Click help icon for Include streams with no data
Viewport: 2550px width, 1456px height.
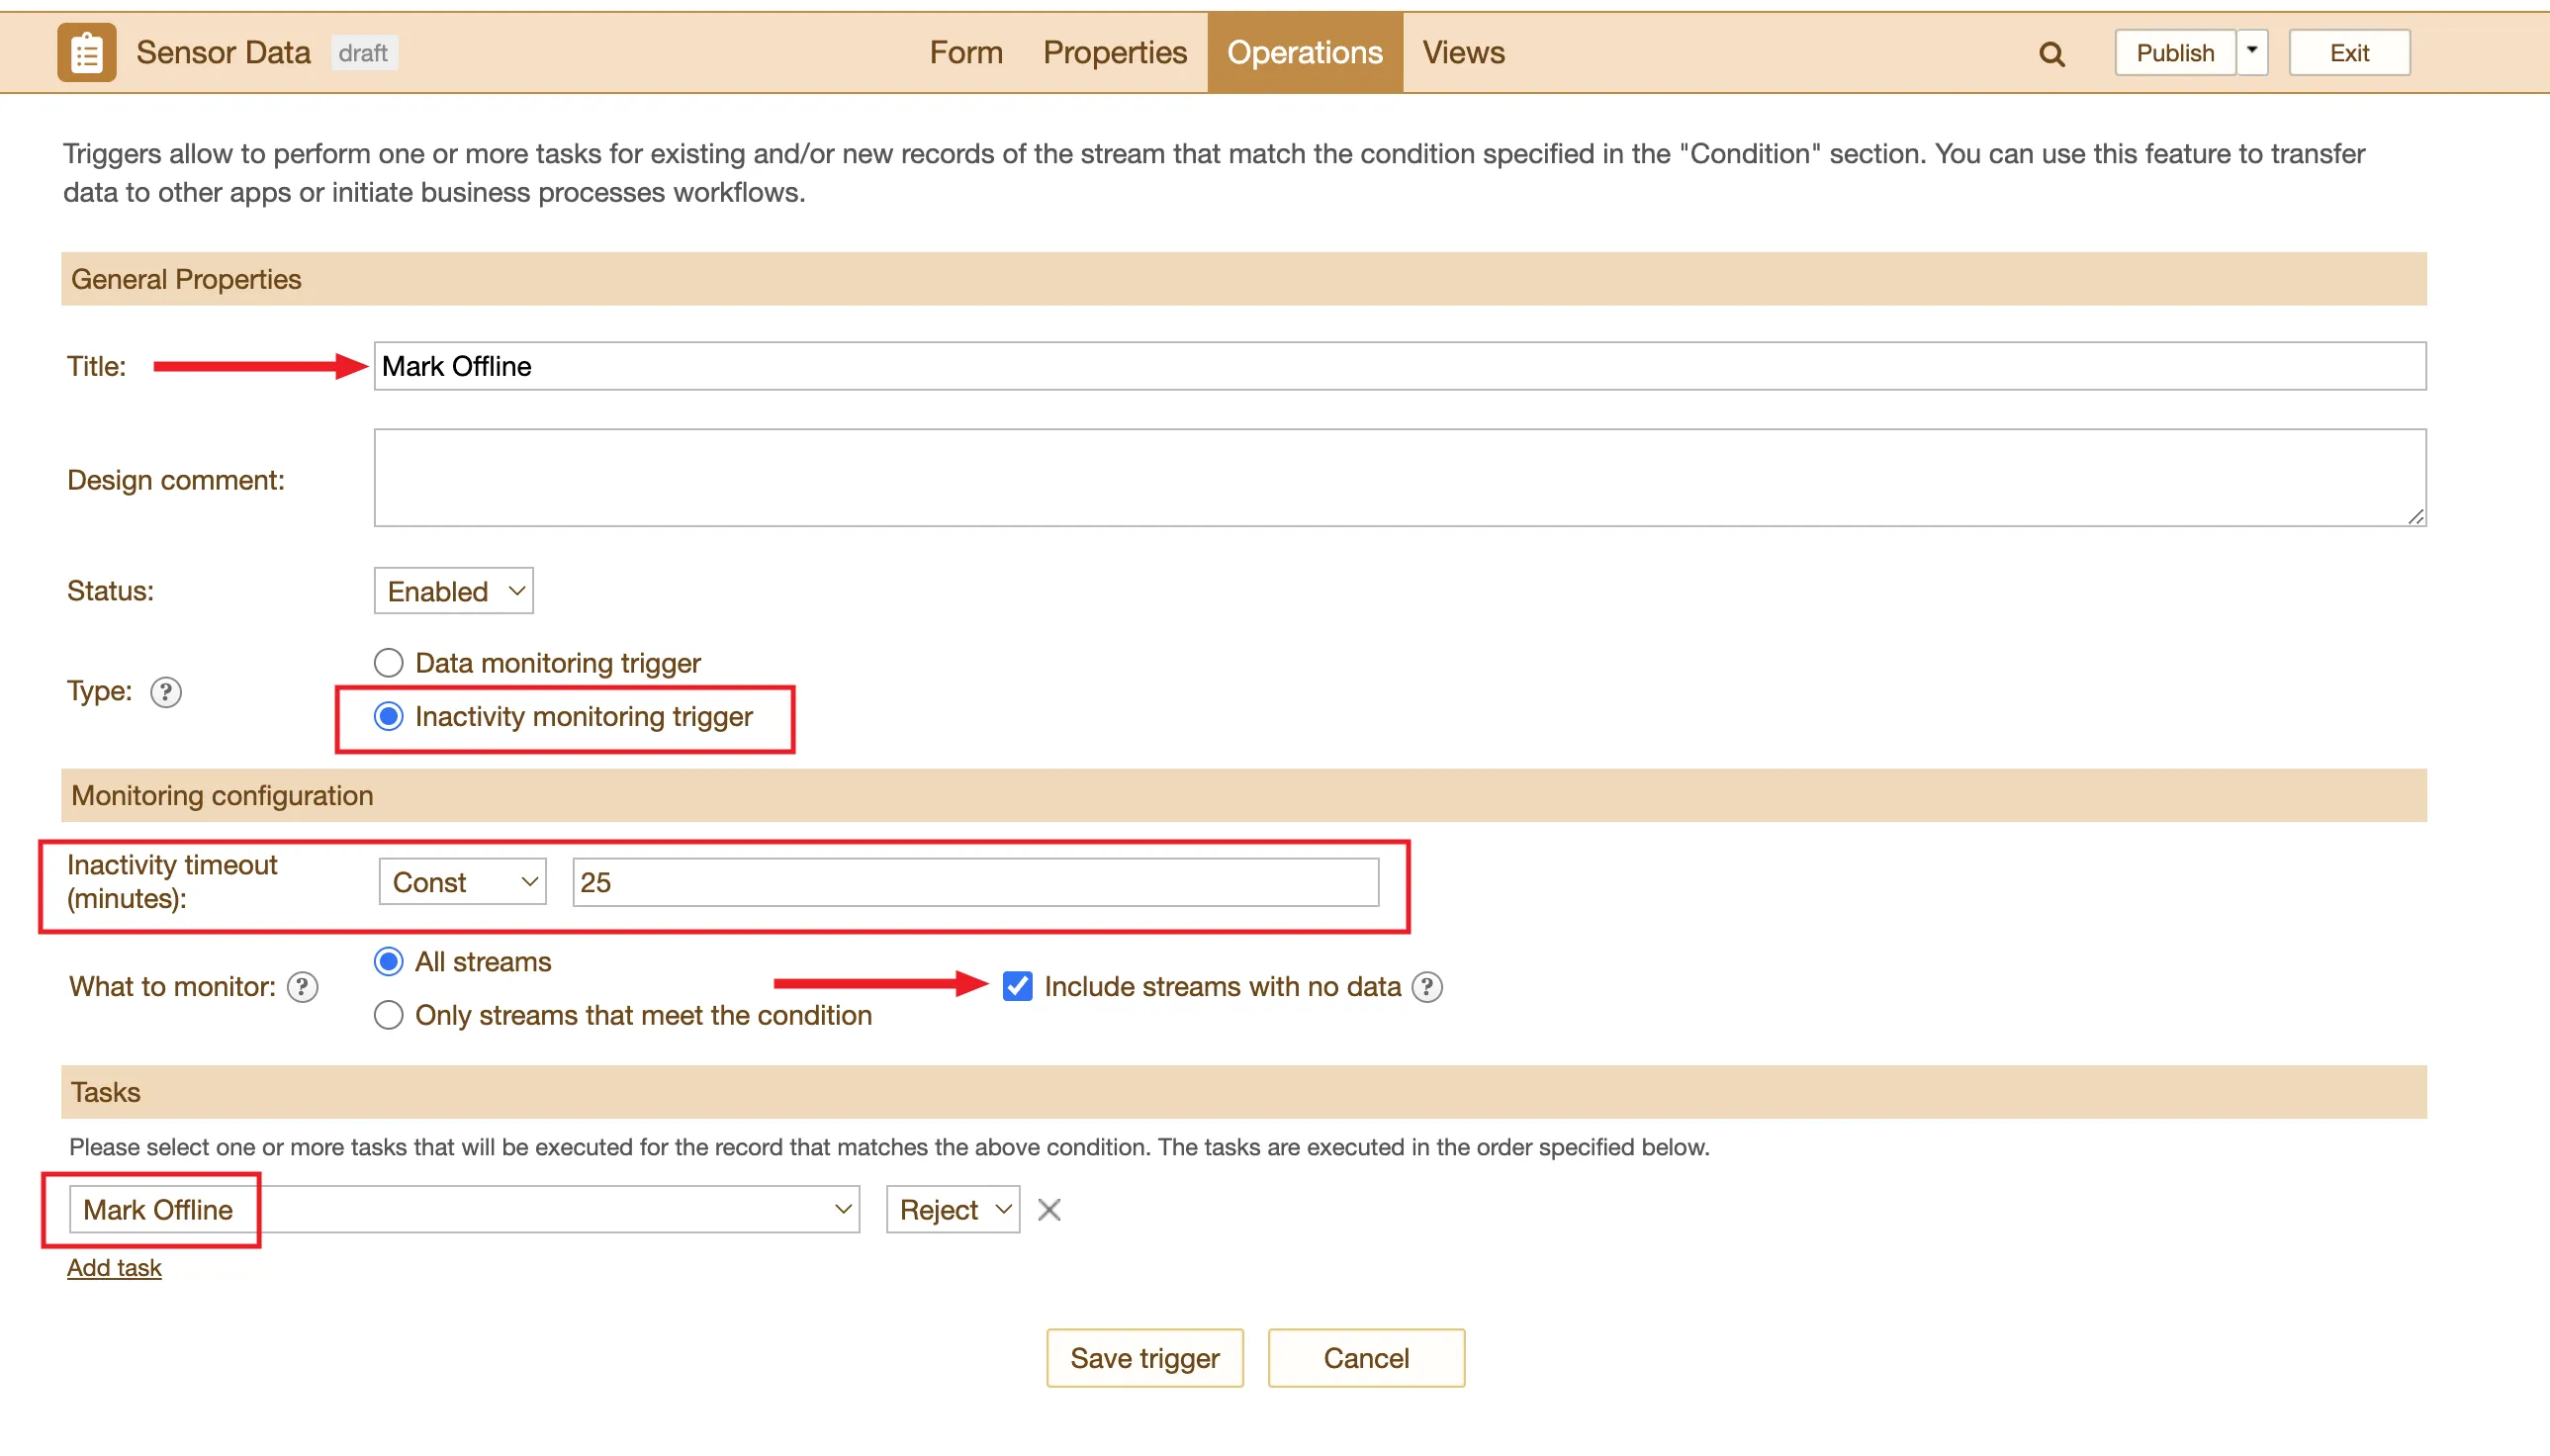[1427, 987]
